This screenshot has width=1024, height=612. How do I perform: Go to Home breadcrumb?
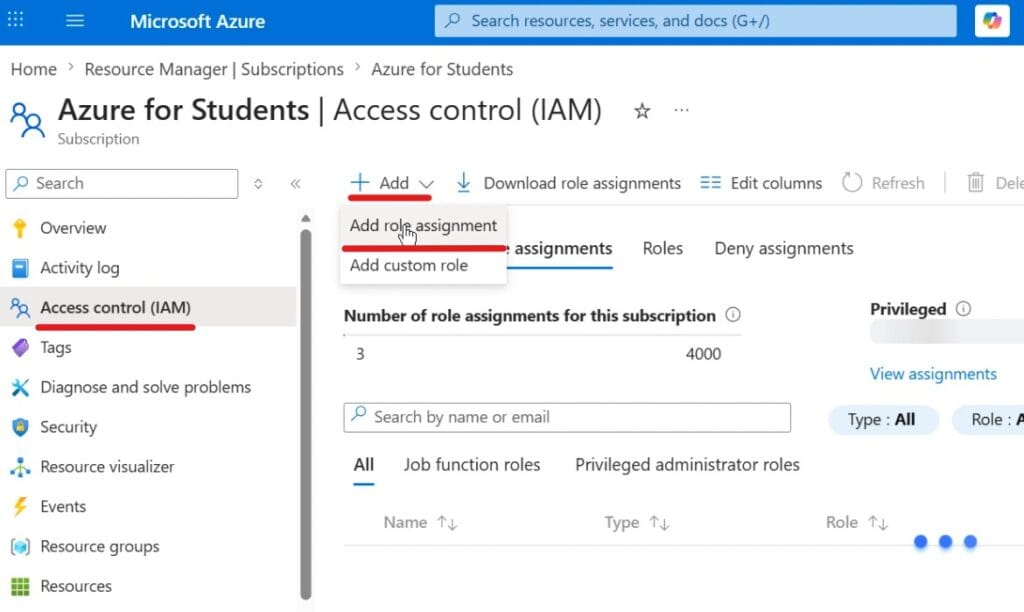(33, 69)
